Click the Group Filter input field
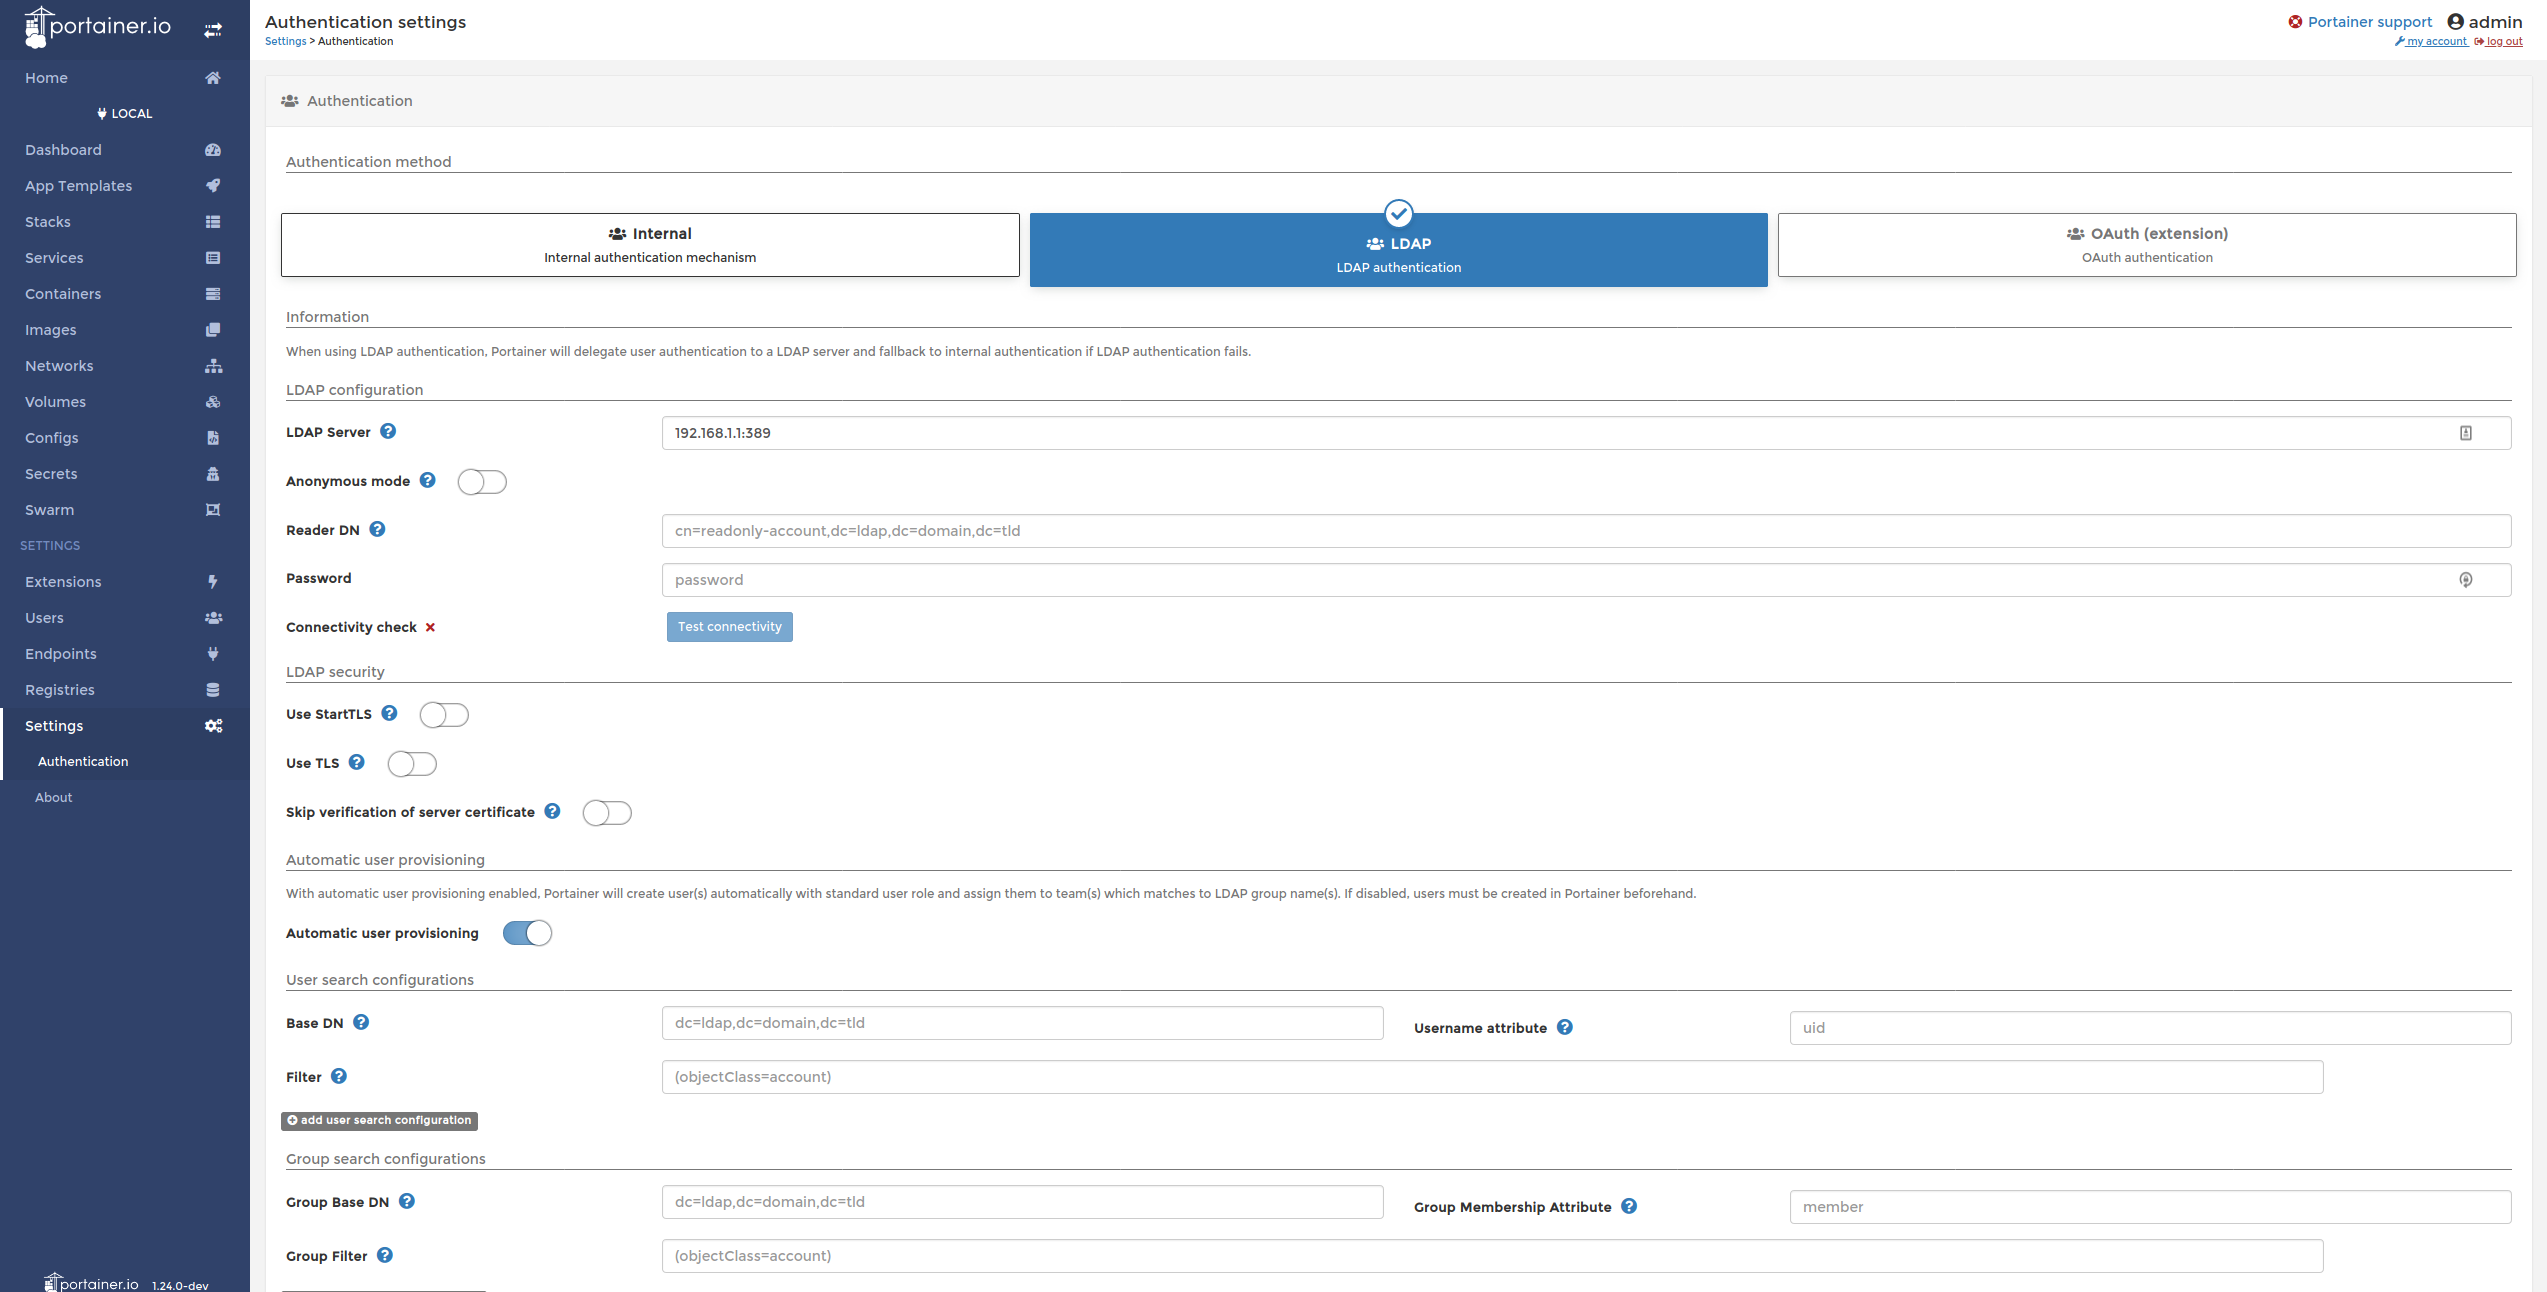This screenshot has height=1292, width=2547. pyautogui.click(x=1492, y=1256)
